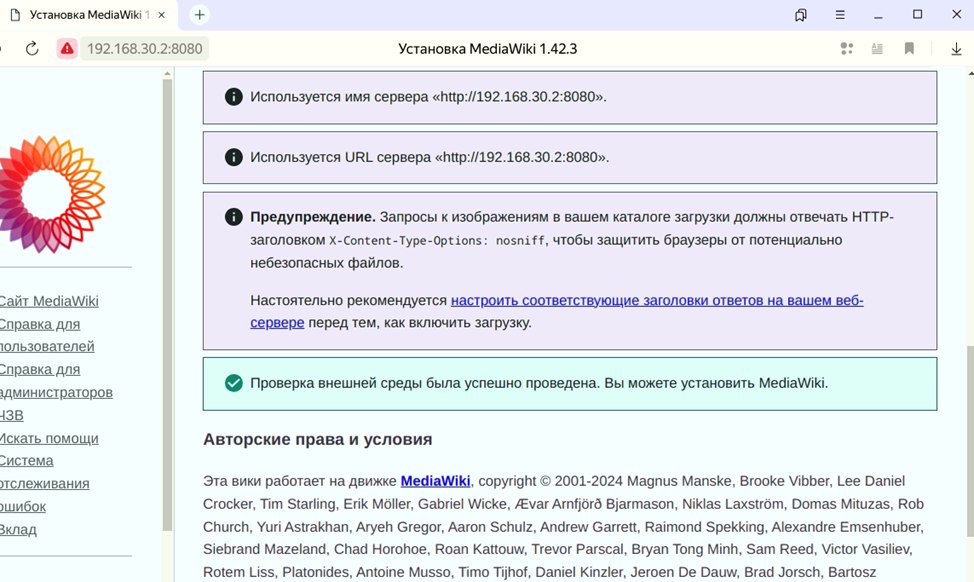
Task: Close the browser window
Action: (x=957, y=14)
